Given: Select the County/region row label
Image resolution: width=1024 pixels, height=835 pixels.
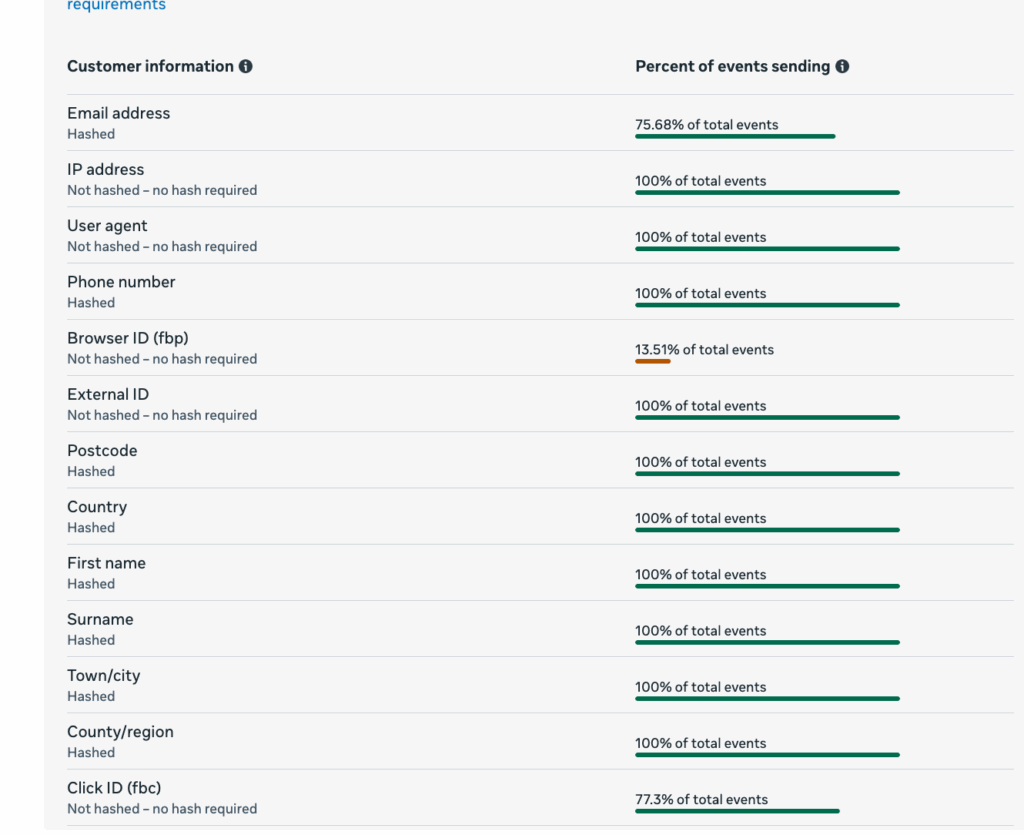Looking at the screenshot, I should pyautogui.click(x=120, y=732).
